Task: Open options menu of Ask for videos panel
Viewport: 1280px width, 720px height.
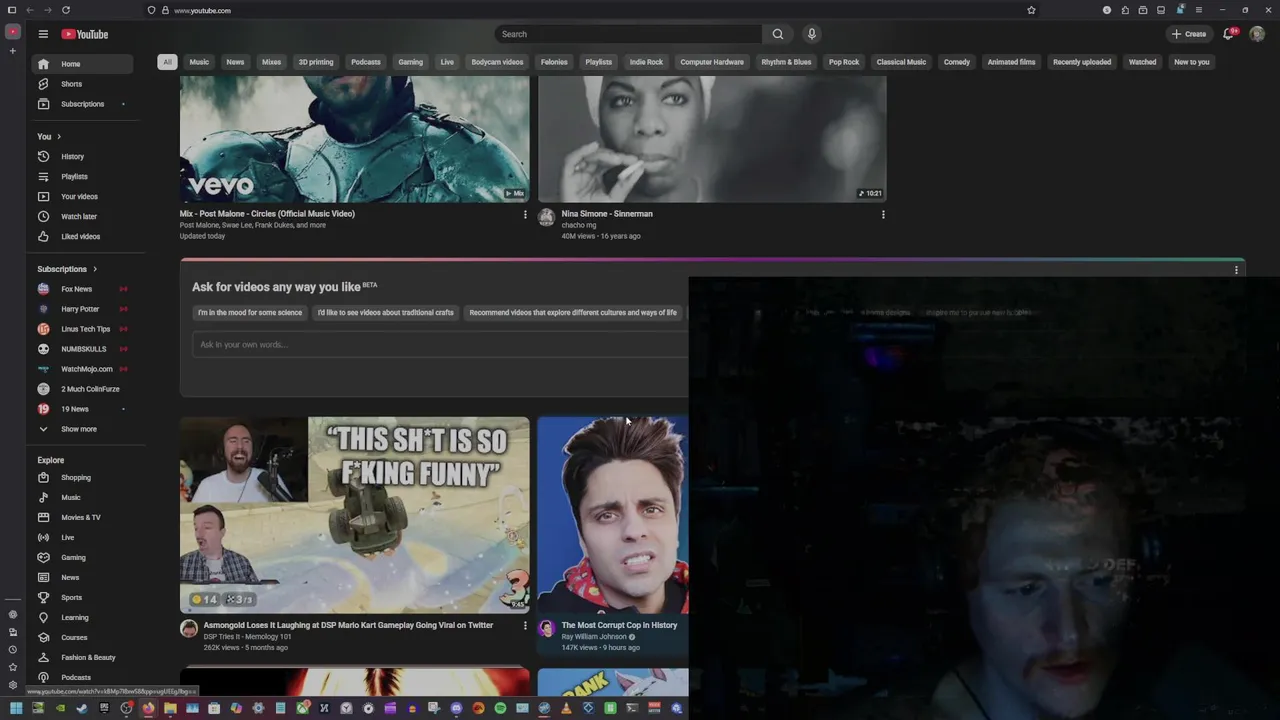Action: click(x=1236, y=270)
